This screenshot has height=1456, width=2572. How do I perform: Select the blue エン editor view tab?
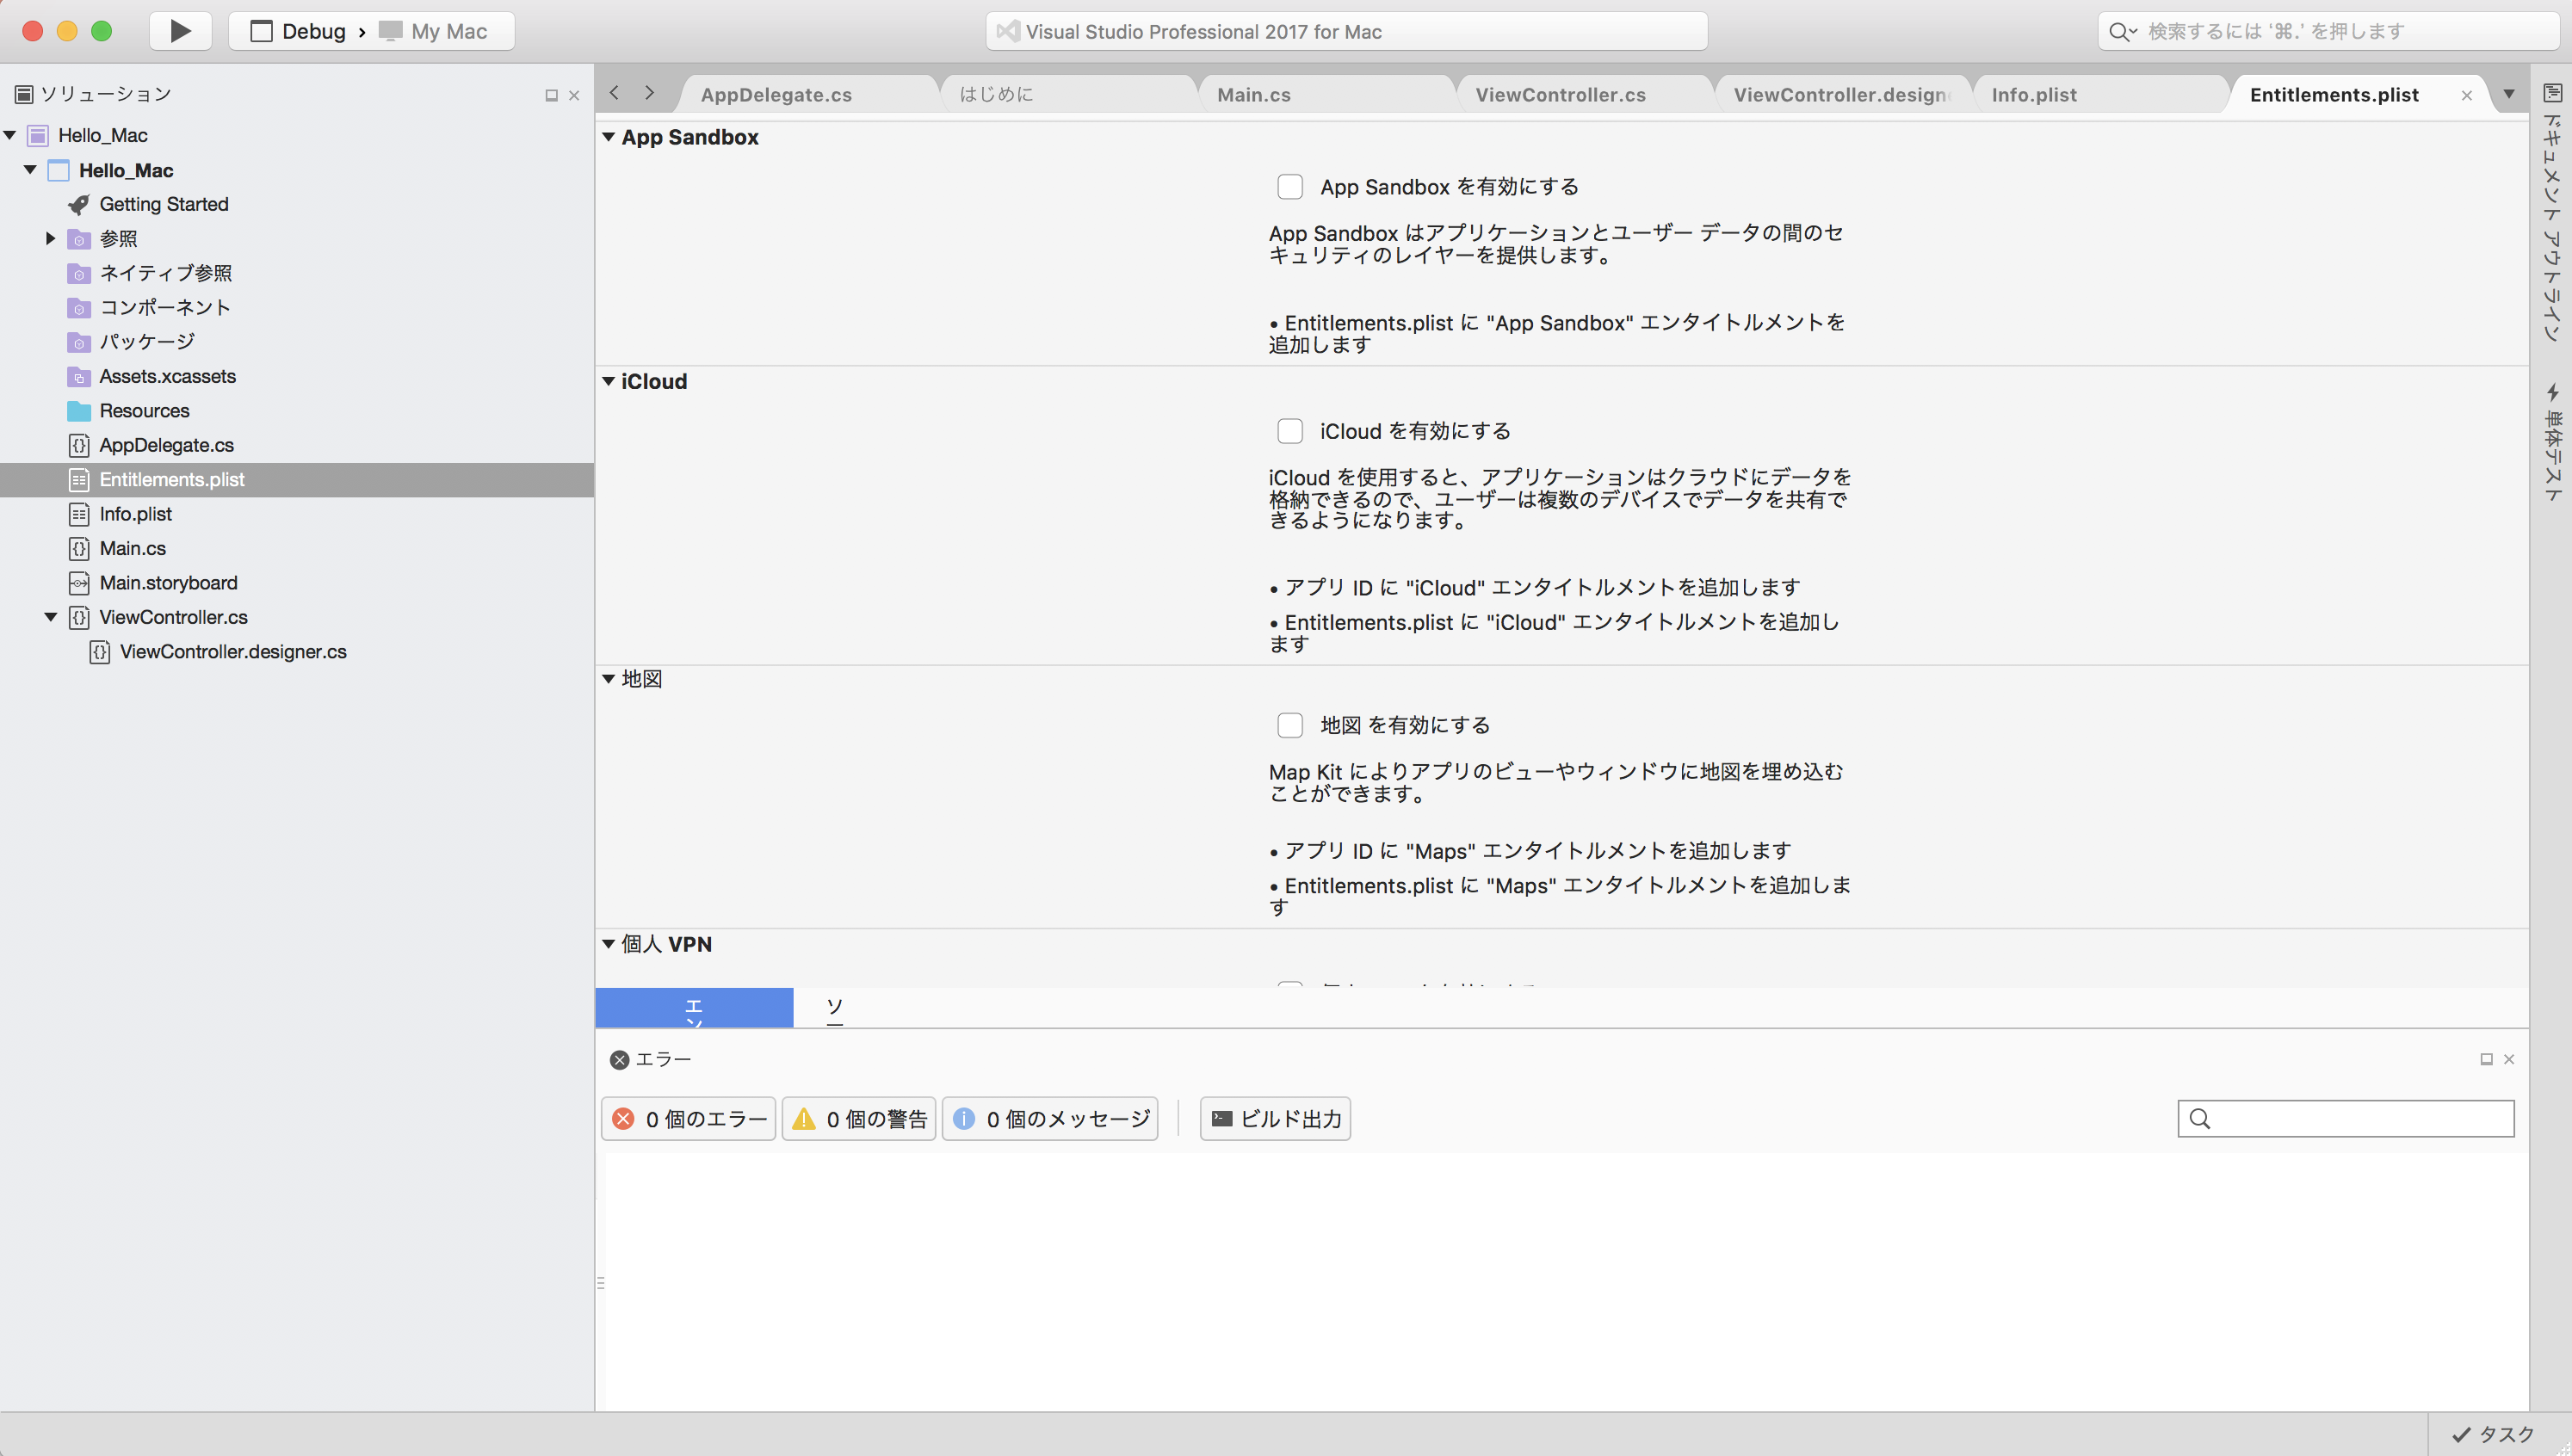(694, 1008)
